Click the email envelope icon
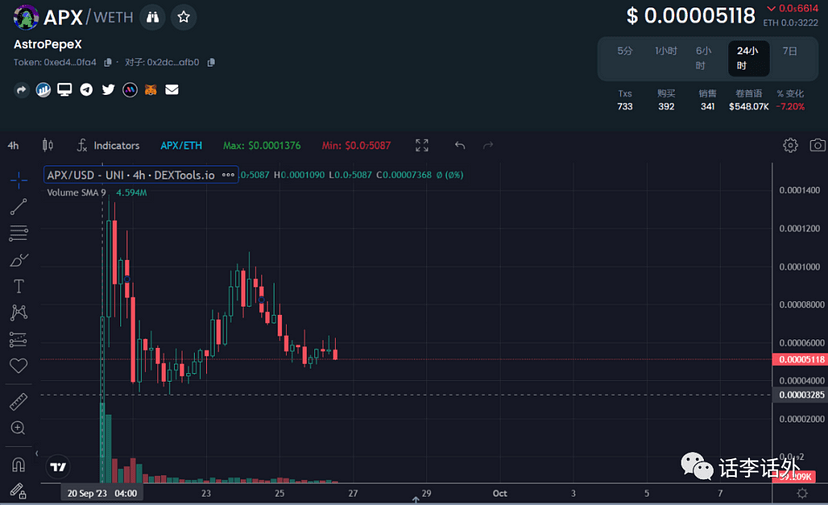This screenshot has height=505, width=828. click(x=172, y=90)
